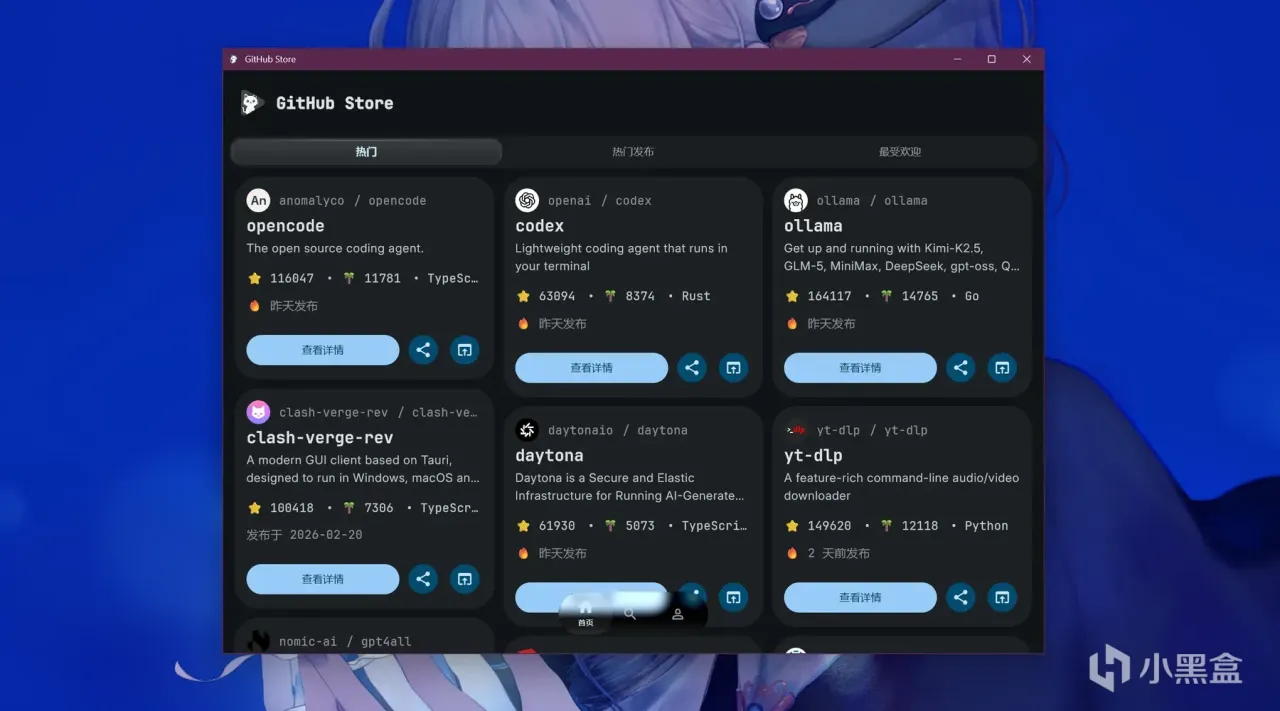Click "openai / codex" repo path
This screenshot has height=711, width=1280.
pyautogui.click(x=600, y=201)
